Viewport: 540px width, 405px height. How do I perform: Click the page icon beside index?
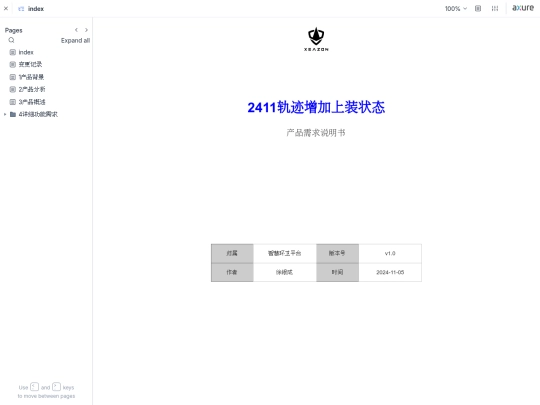pos(13,52)
